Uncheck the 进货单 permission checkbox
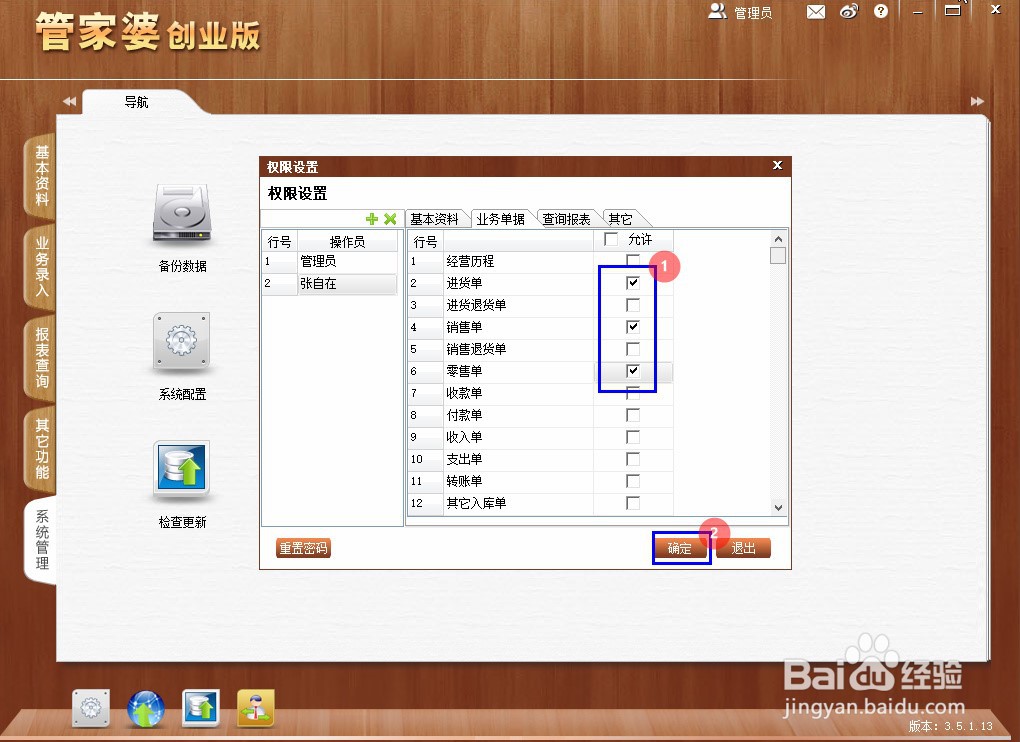Viewport: 1020px width, 742px height. pos(633,282)
